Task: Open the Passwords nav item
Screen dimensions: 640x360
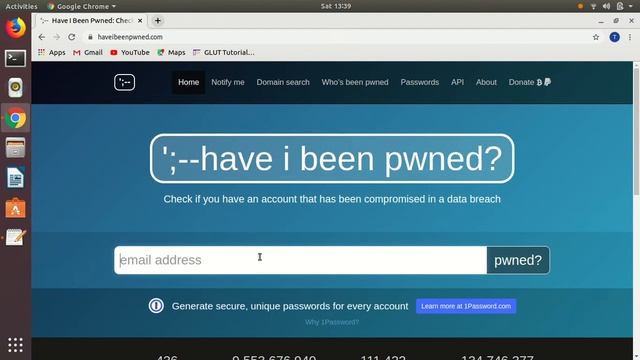Action: click(x=420, y=82)
